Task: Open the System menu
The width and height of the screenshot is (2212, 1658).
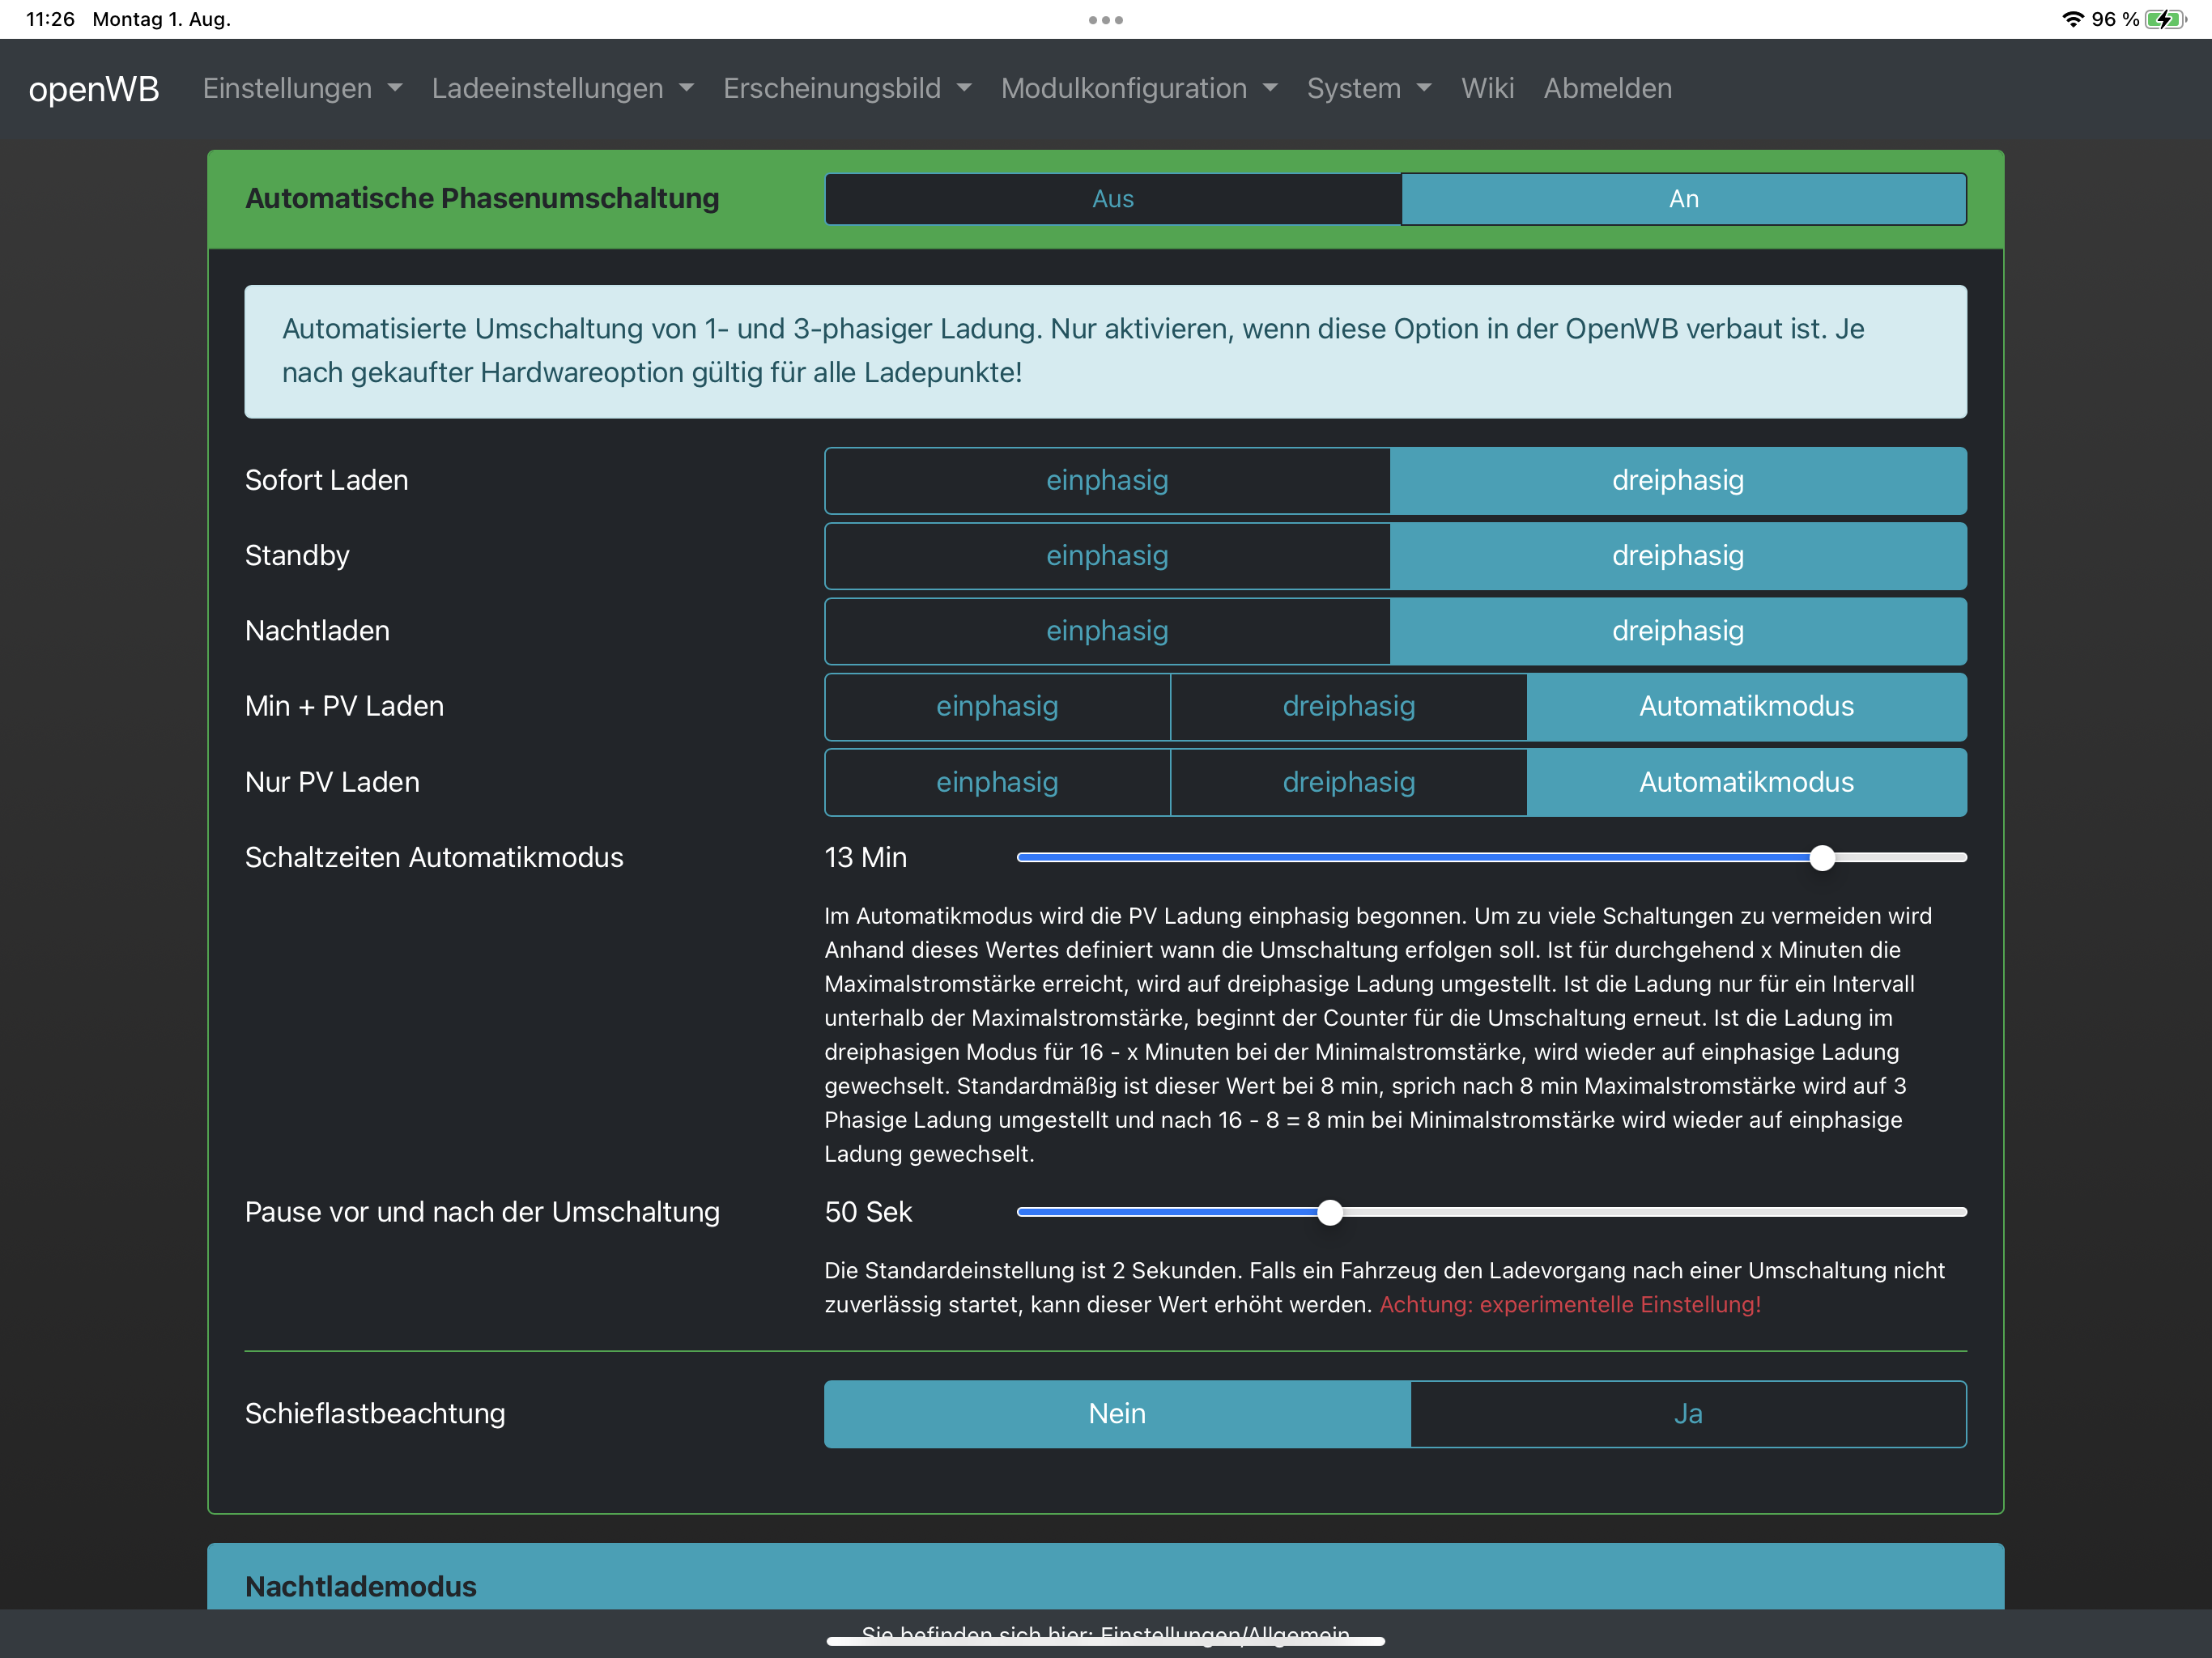Action: [1368, 88]
